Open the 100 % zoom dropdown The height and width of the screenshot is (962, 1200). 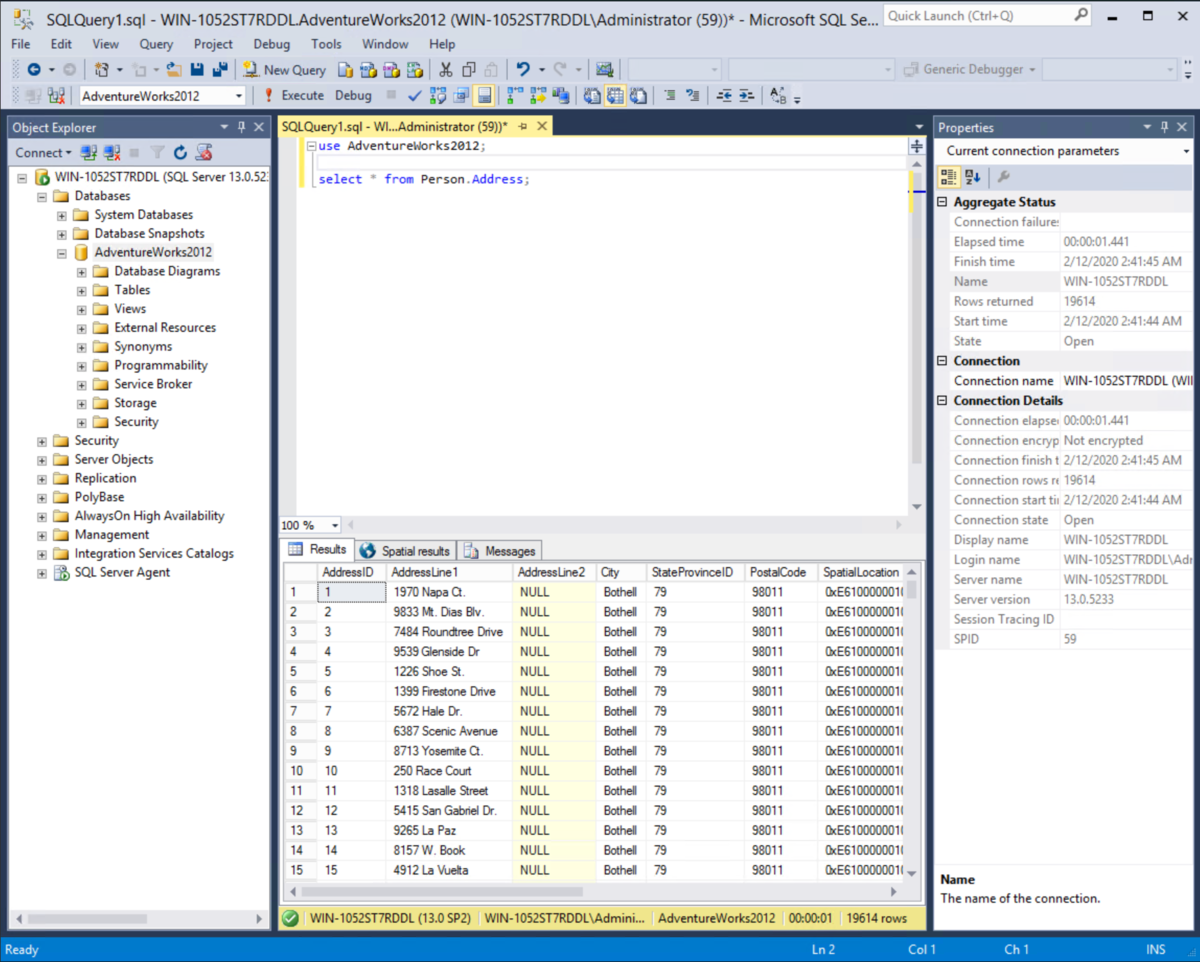[335, 525]
